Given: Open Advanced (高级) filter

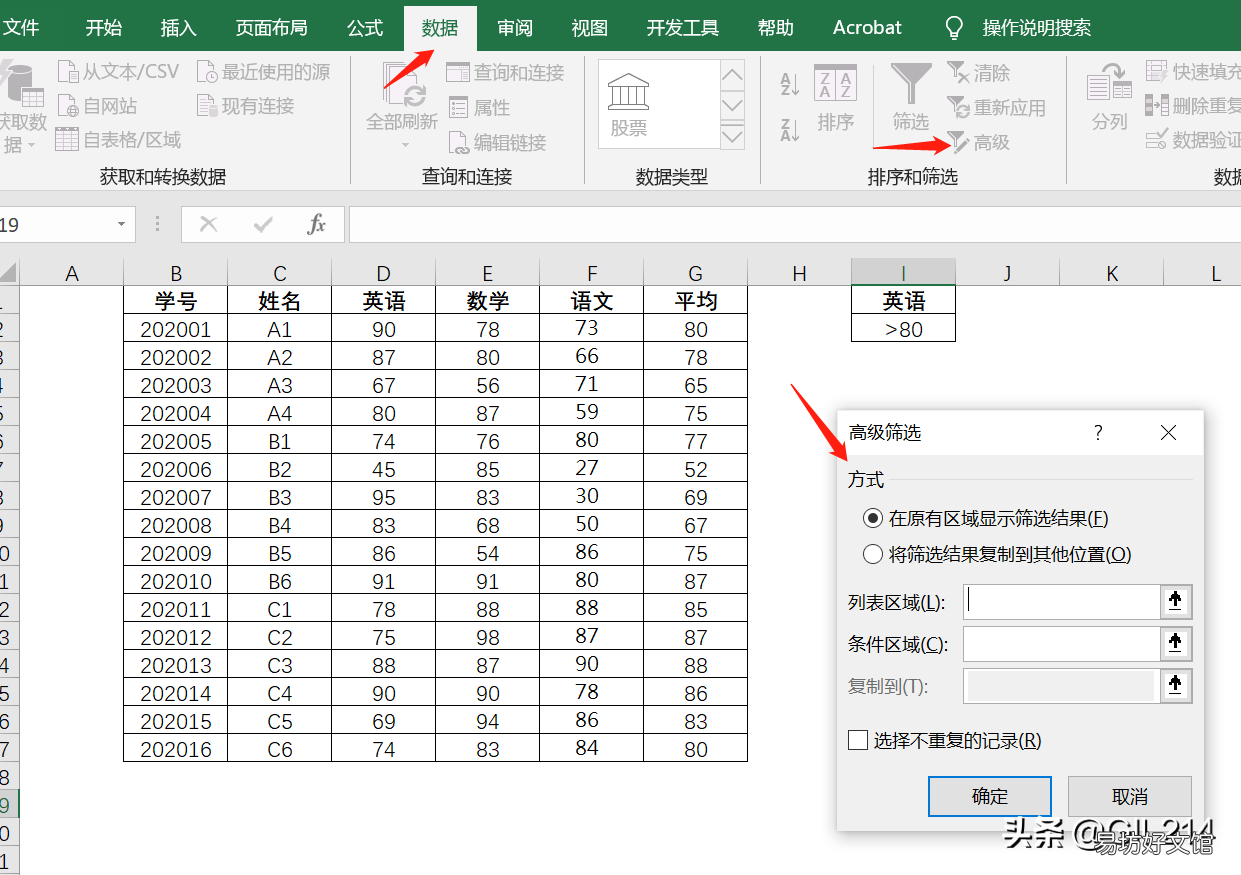Looking at the screenshot, I should 978,143.
